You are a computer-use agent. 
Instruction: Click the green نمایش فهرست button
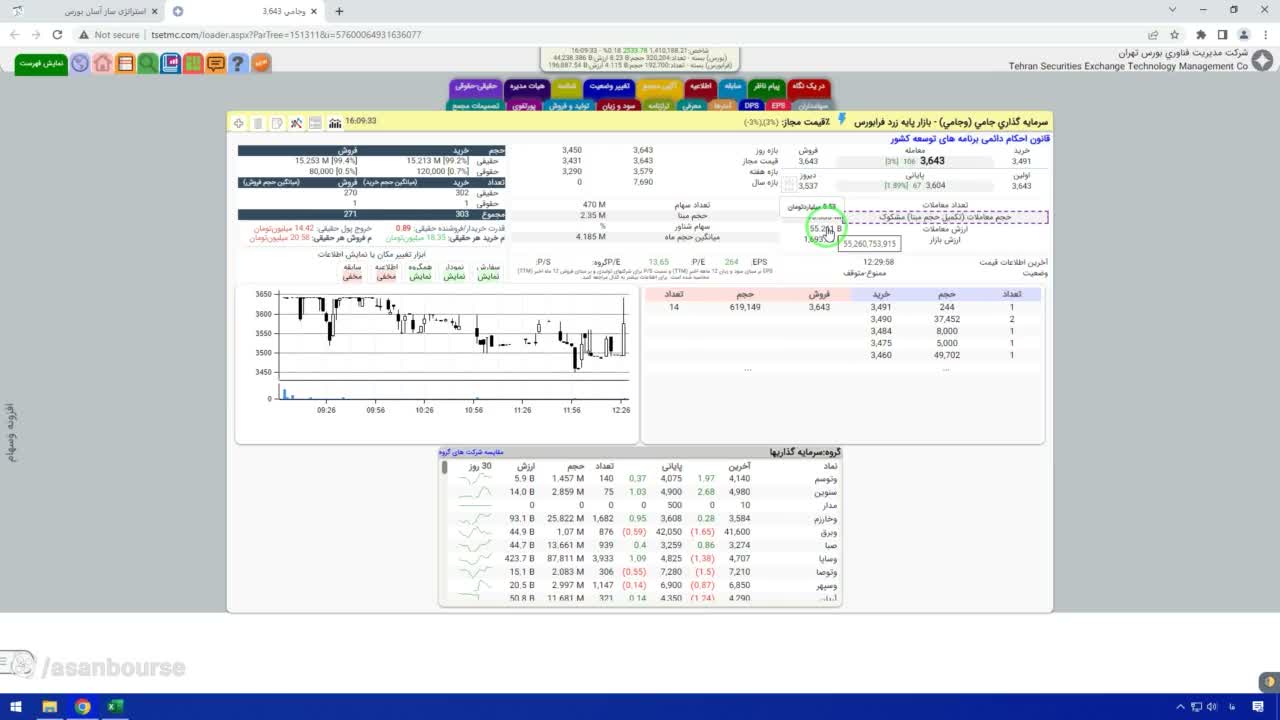point(41,63)
